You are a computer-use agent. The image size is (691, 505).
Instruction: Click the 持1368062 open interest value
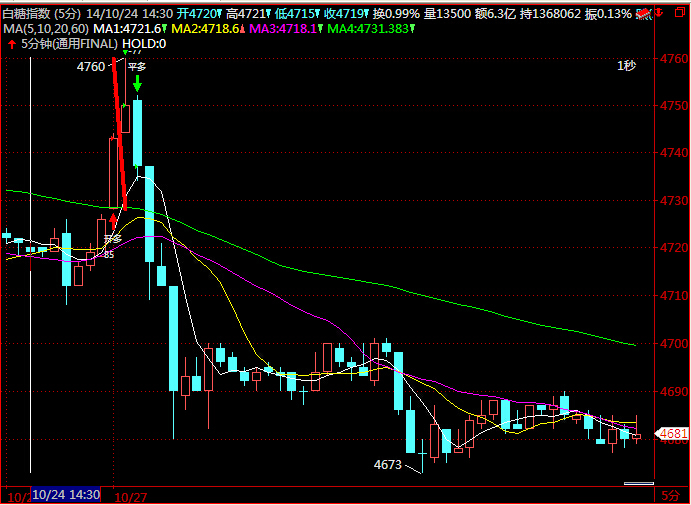550,14
